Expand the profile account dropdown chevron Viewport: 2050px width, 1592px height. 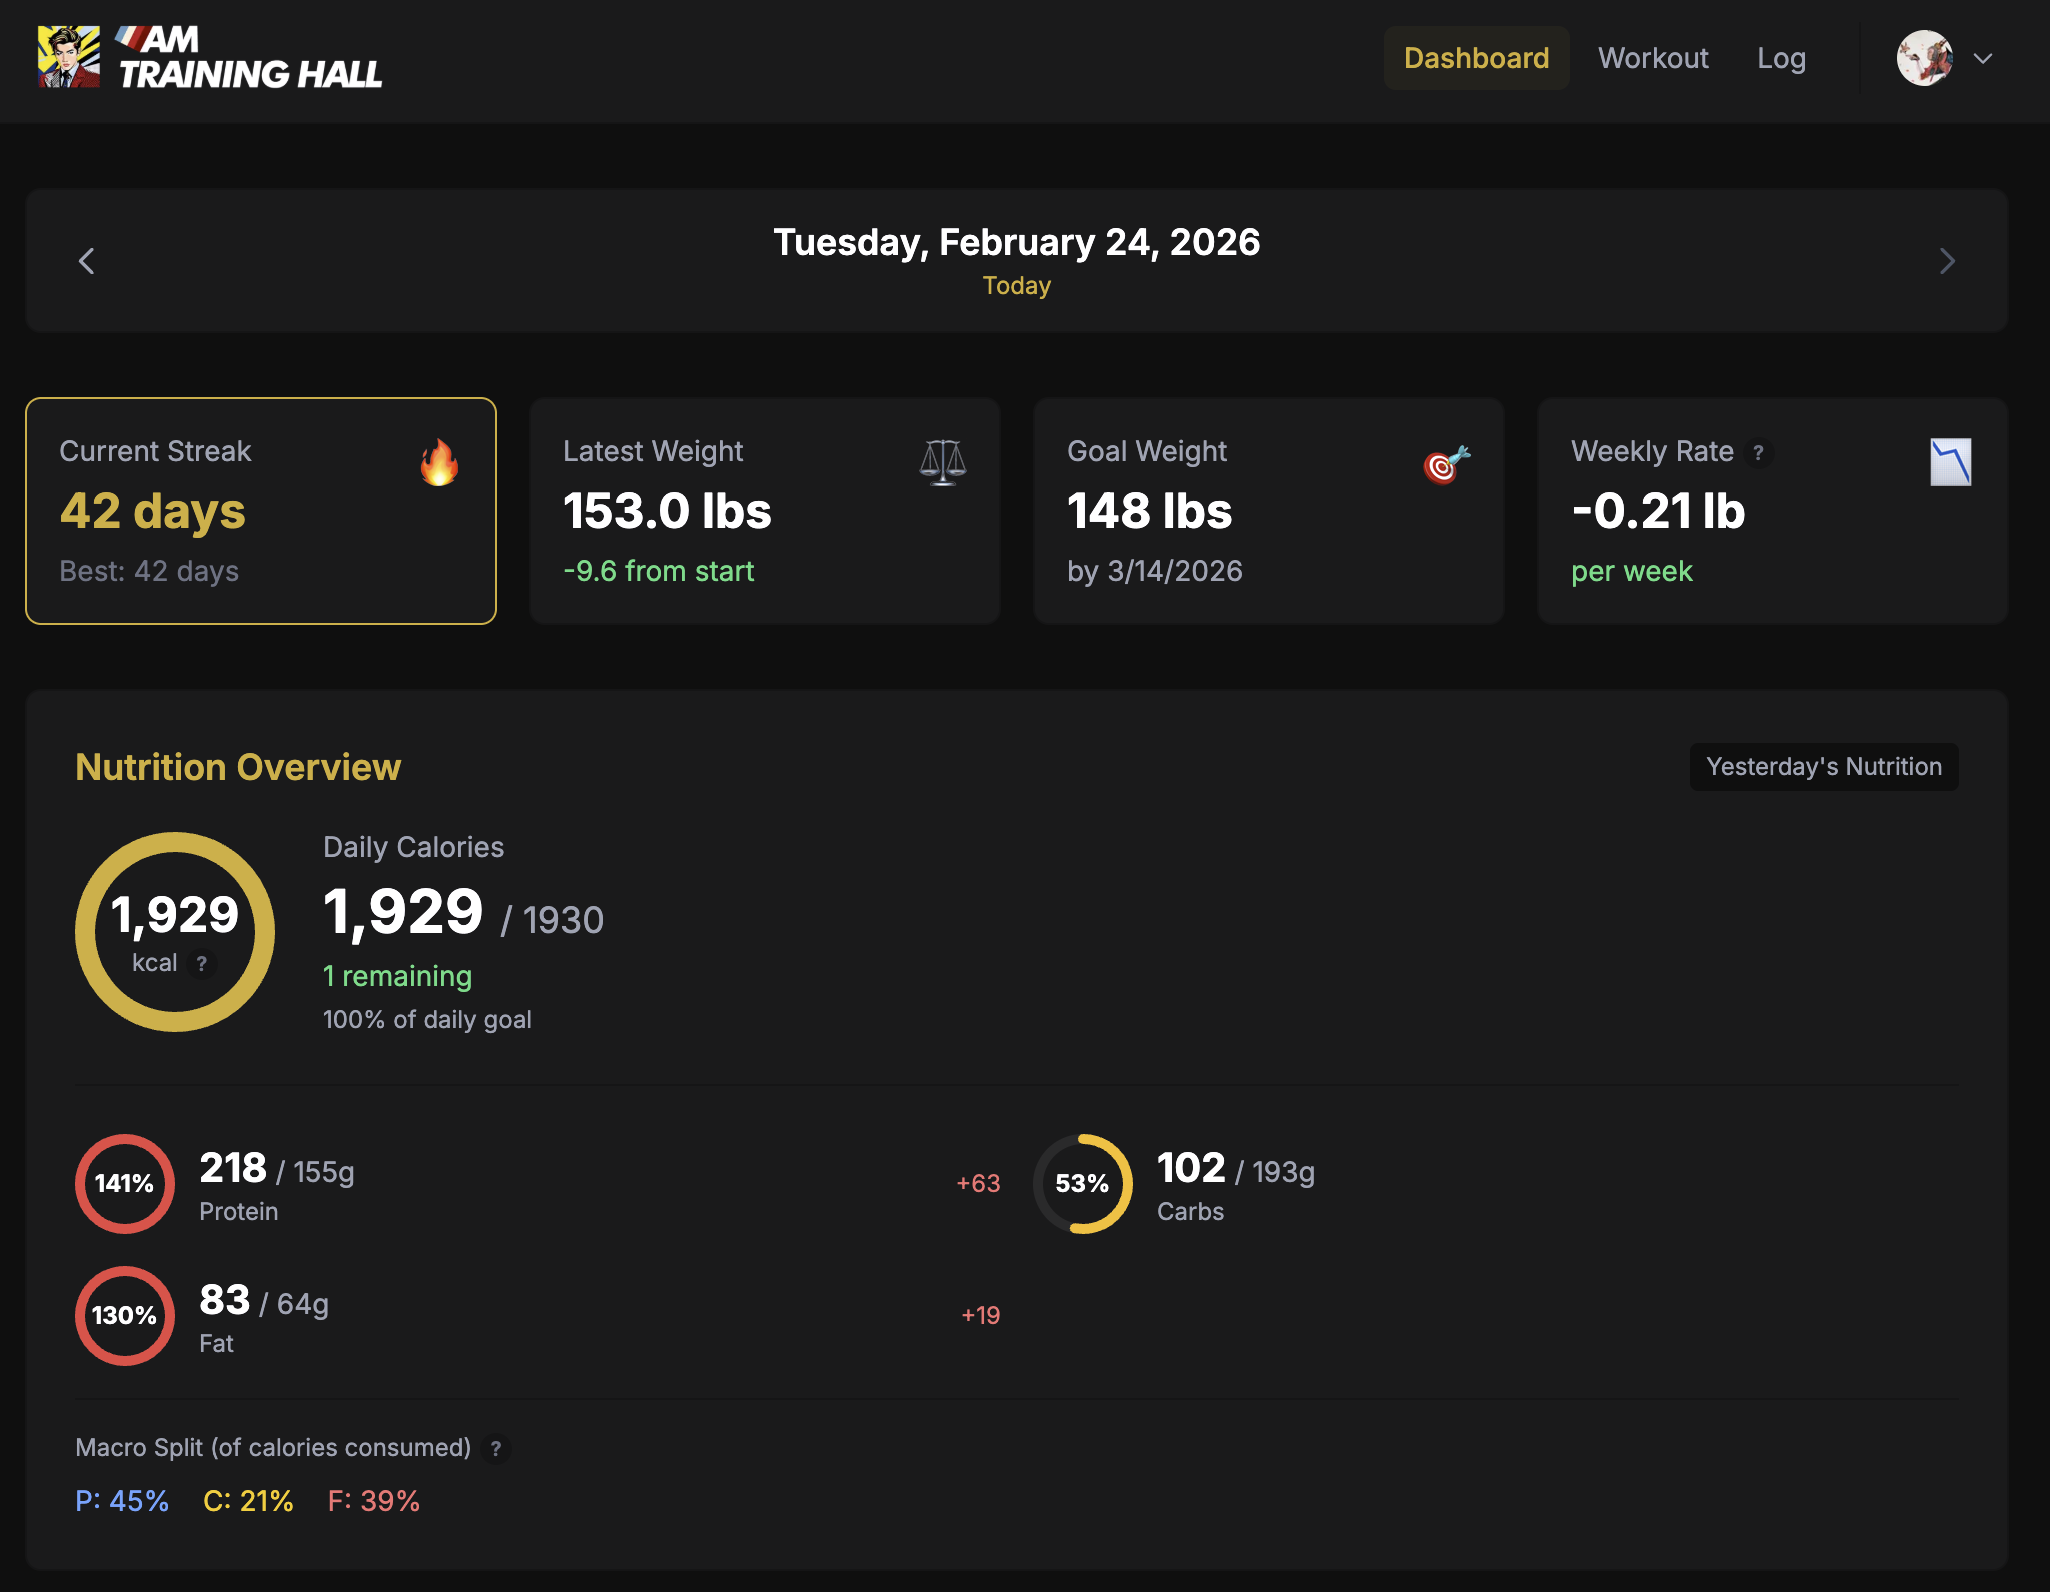coord(1981,60)
